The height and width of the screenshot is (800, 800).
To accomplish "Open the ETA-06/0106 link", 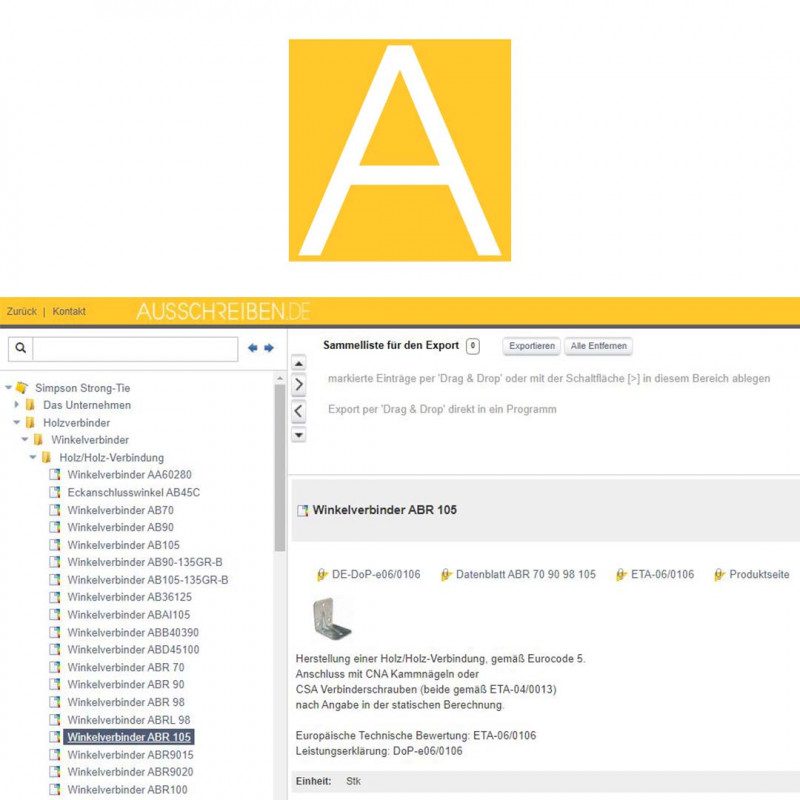I will pos(662,574).
